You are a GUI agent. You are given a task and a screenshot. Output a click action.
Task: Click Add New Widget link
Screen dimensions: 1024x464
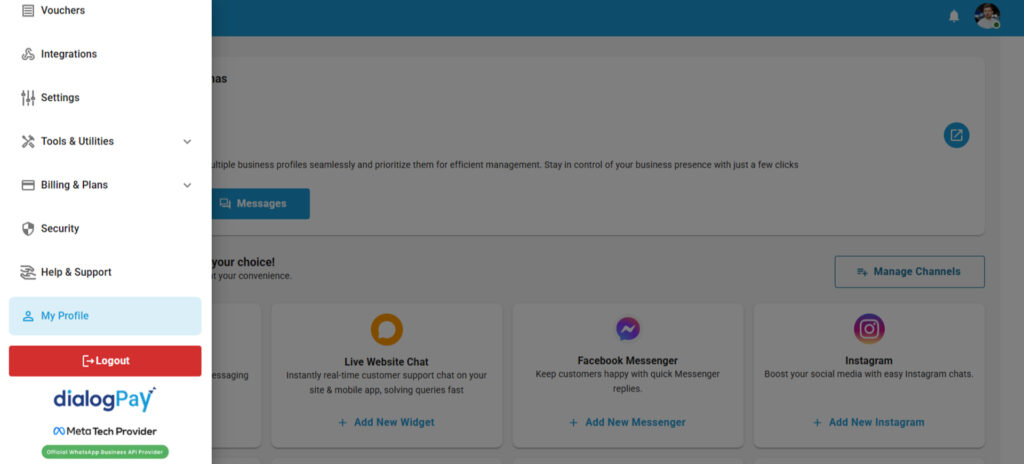[386, 422]
